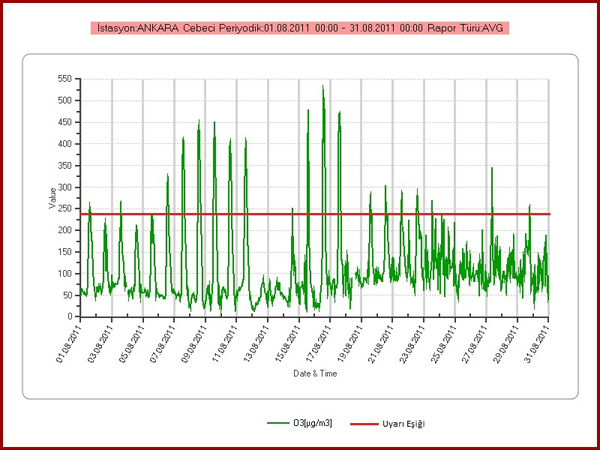Click the Date & Time x-axis title
The width and height of the screenshot is (600, 450).
[x=314, y=373]
